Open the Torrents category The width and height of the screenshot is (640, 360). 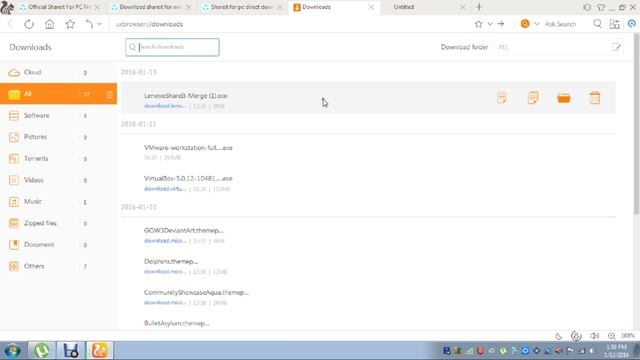point(58,158)
